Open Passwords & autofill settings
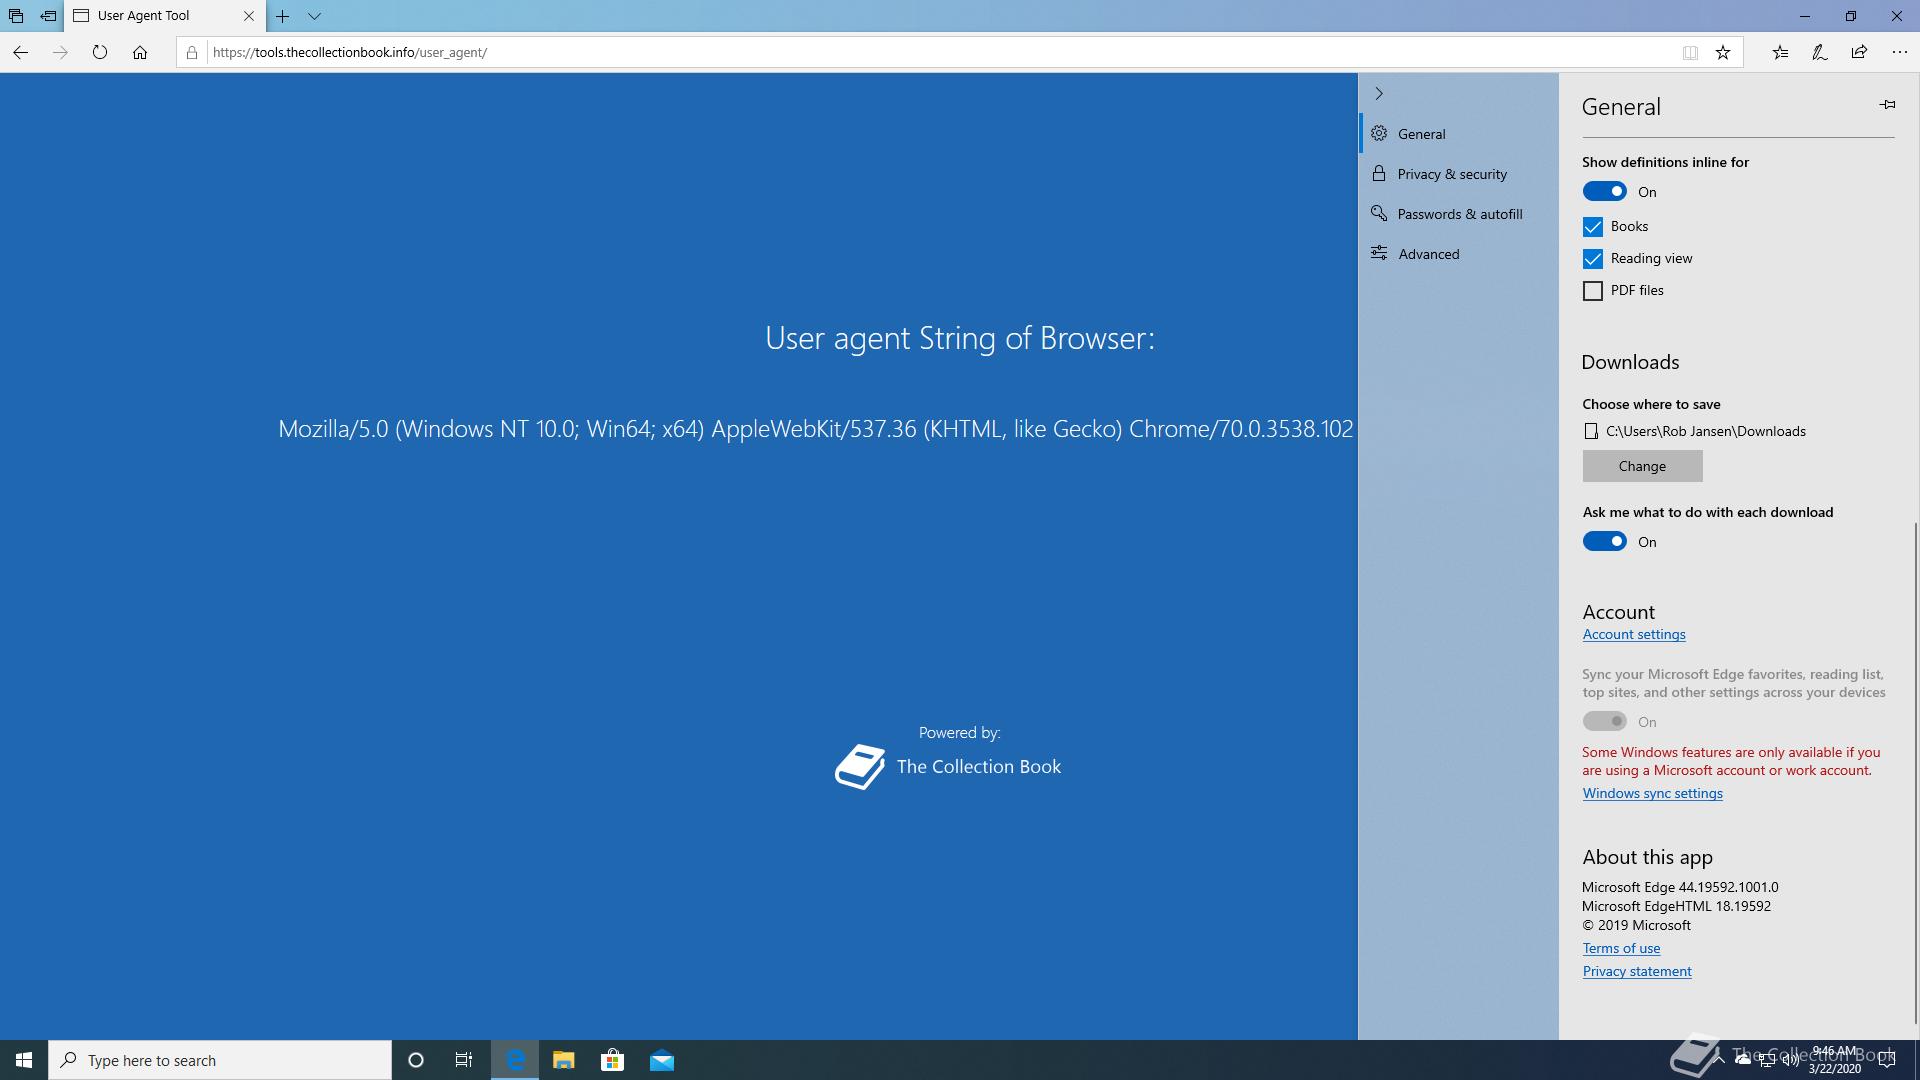Viewport: 1920px width, 1080px height. [1458, 214]
